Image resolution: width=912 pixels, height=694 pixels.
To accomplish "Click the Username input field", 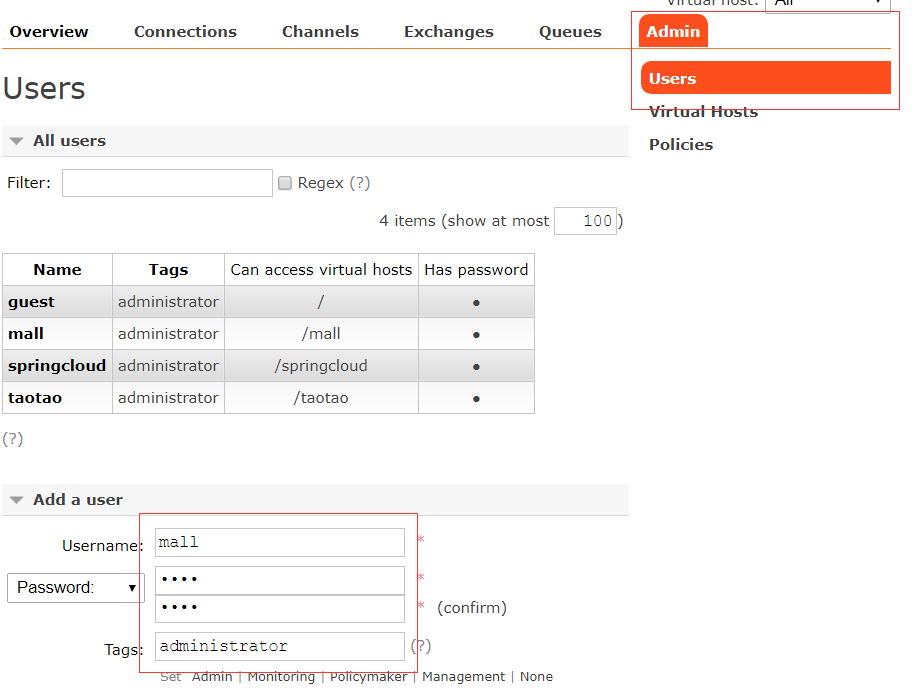I will pos(280,543).
